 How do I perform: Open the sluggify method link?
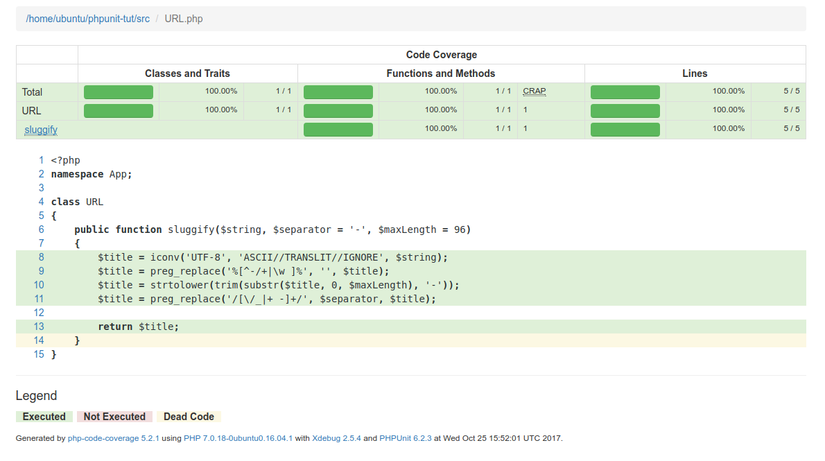pos(41,130)
